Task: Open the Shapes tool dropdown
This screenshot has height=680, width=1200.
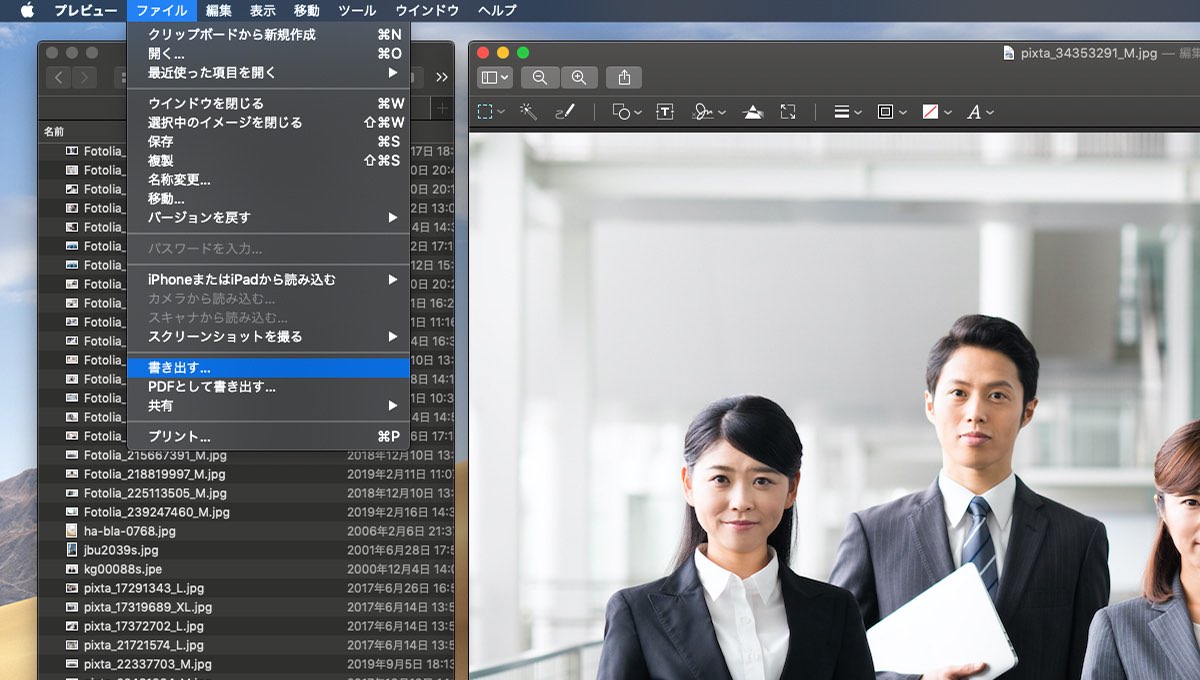Action: (627, 112)
